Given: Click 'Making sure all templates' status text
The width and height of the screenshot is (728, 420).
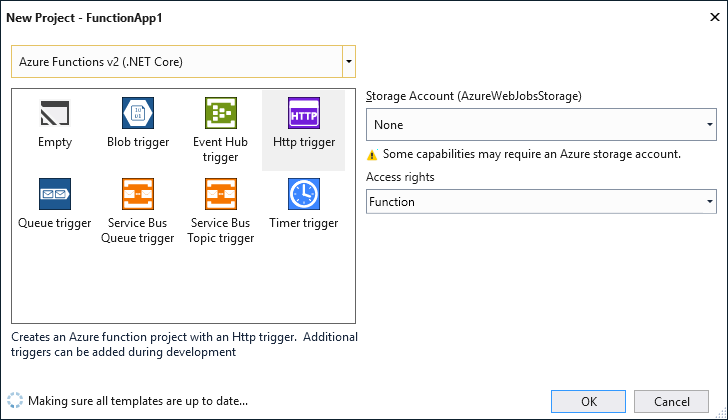Looking at the screenshot, I should pyautogui.click(x=138, y=401).
